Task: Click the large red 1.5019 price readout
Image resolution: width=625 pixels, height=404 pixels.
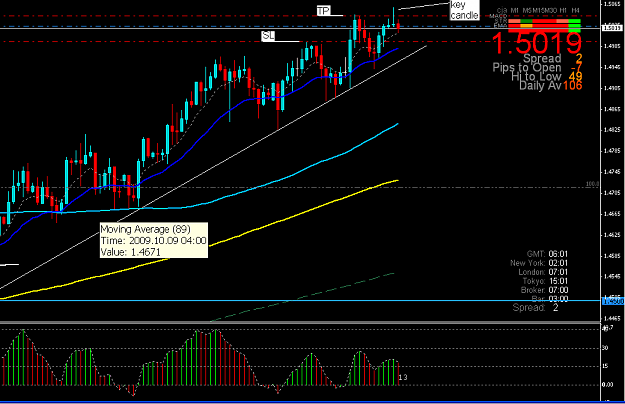Action: (536, 43)
